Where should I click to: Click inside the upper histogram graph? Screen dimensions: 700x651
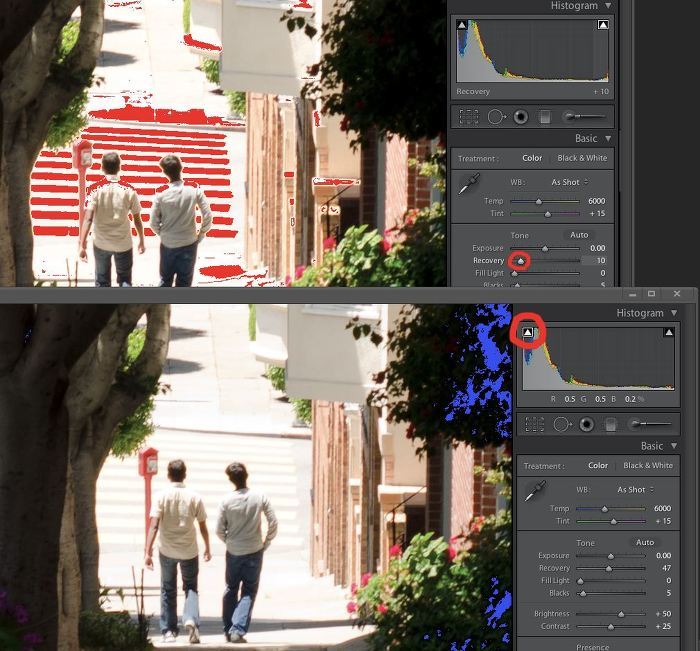pos(532,50)
